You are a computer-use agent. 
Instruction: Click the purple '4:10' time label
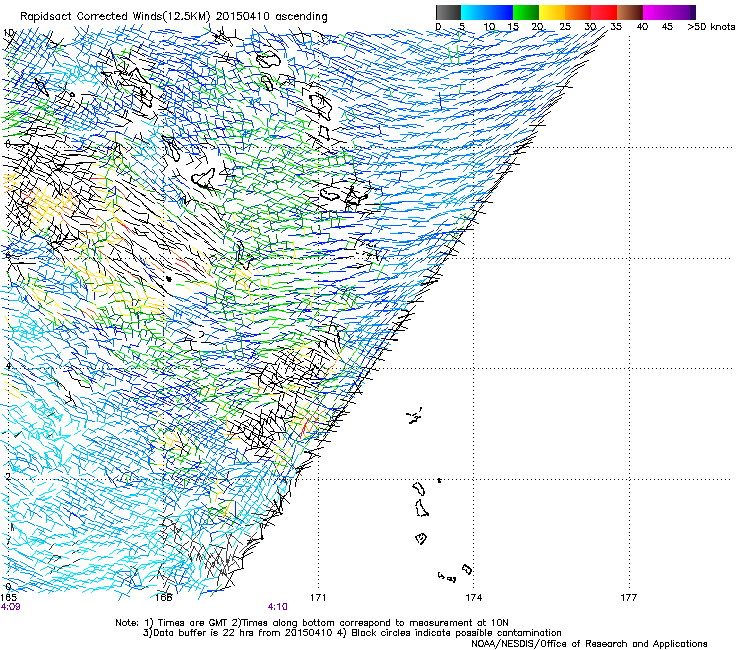[x=278, y=607]
